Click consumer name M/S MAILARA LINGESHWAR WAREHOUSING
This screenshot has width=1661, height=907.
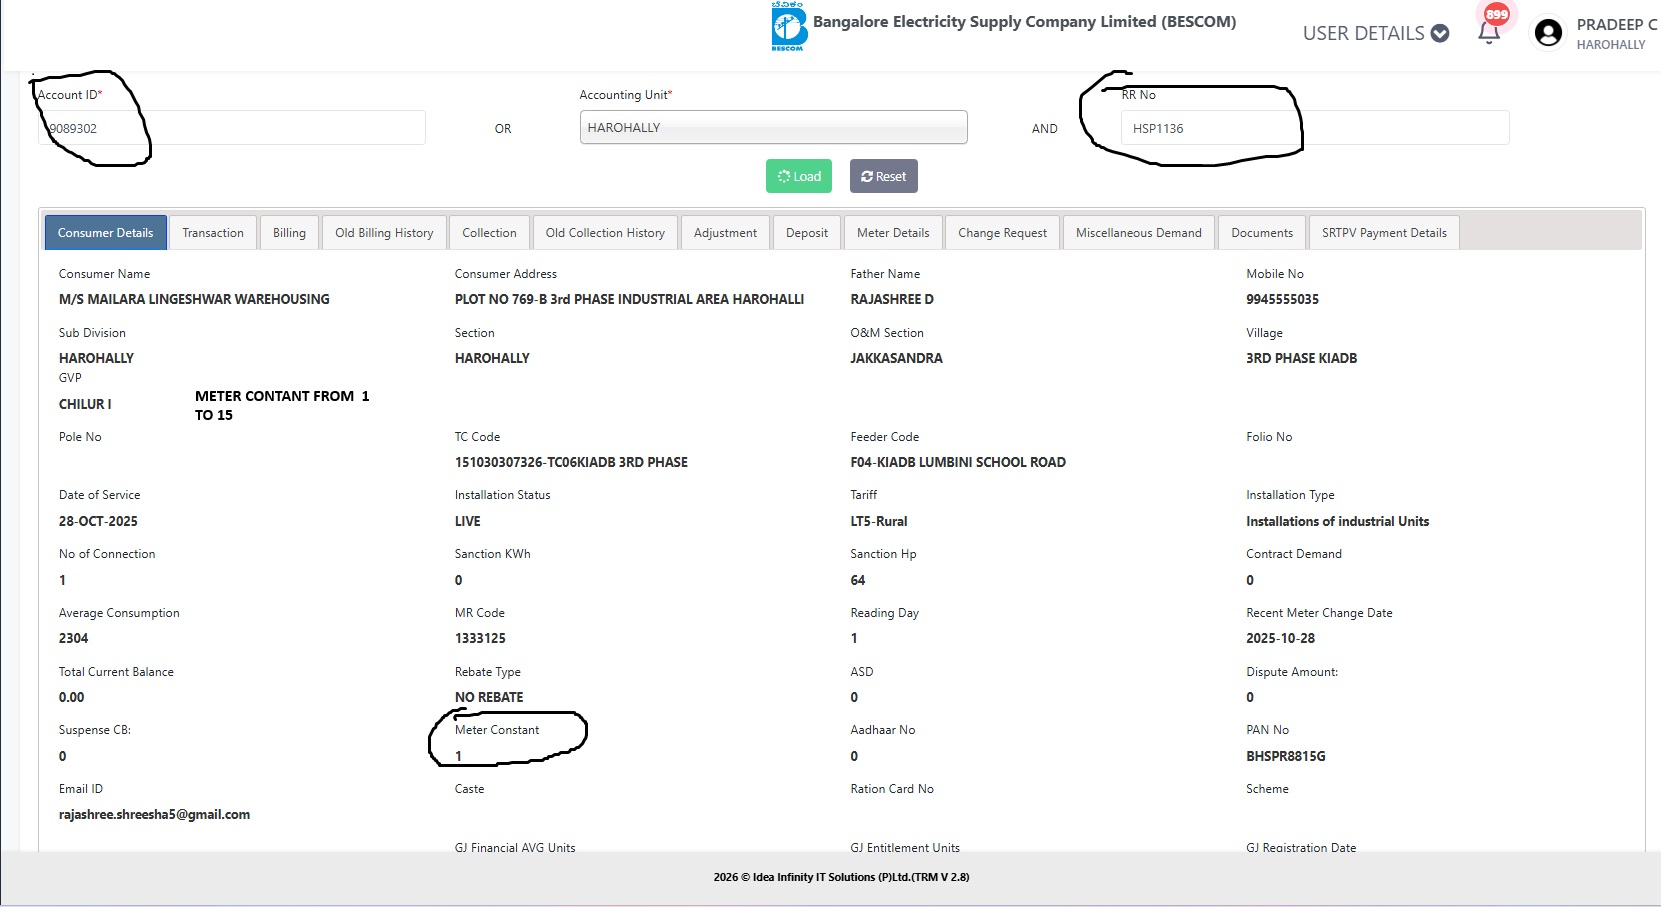pos(194,299)
